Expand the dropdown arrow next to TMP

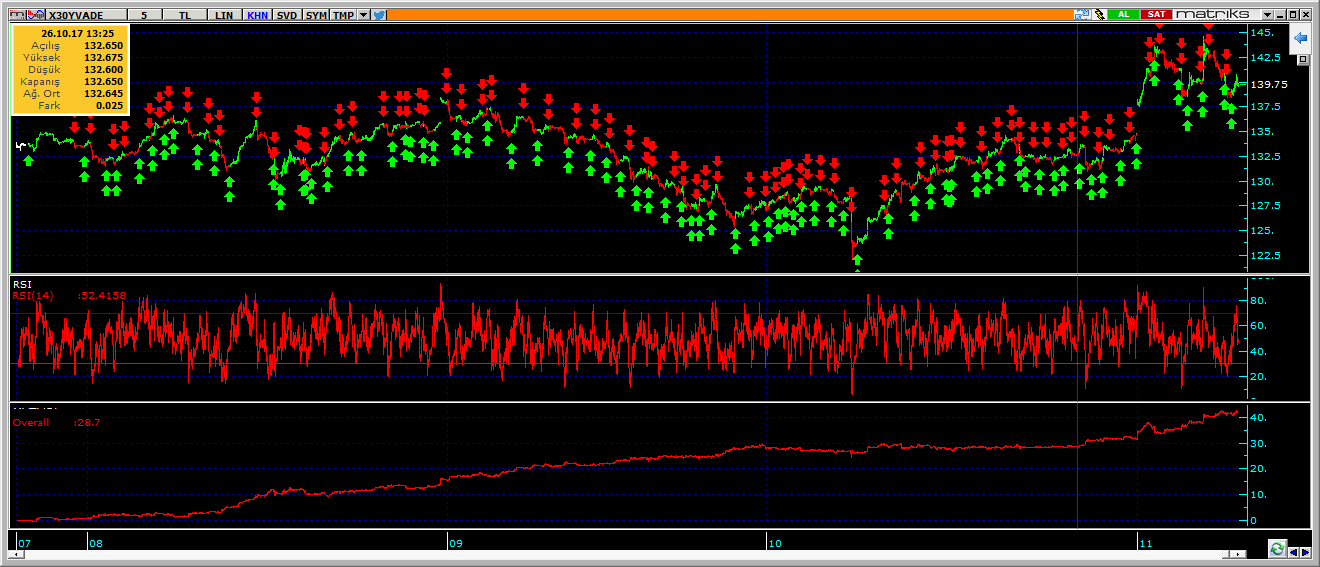pos(363,15)
